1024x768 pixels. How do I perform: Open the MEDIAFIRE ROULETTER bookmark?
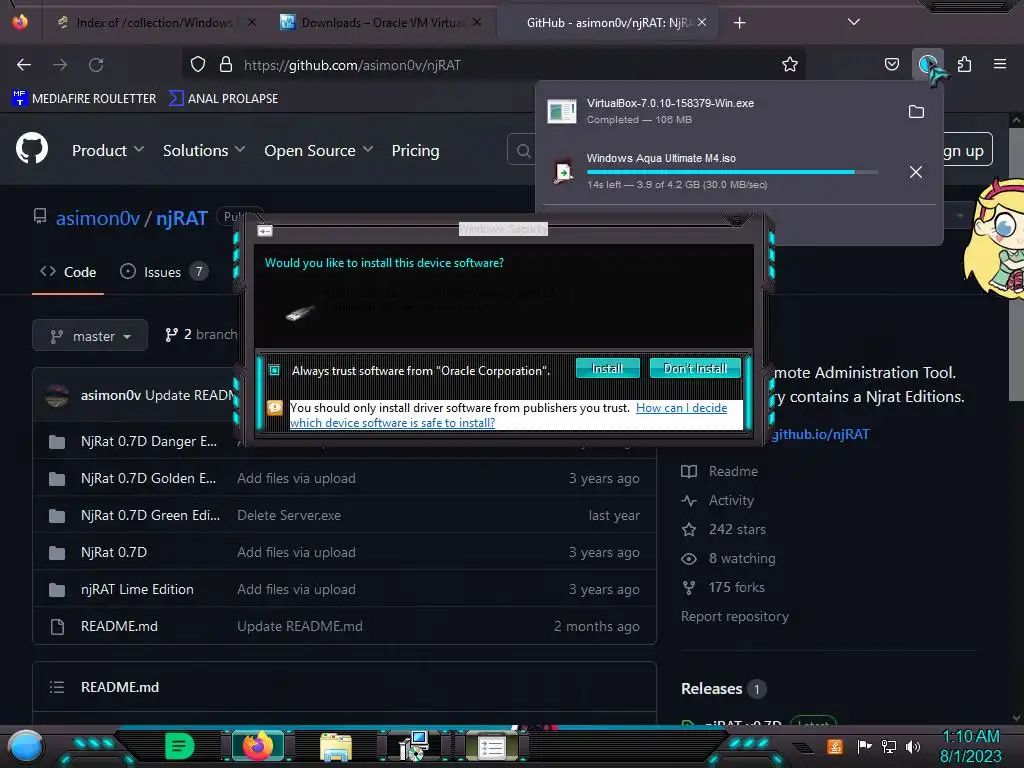(84, 99)
